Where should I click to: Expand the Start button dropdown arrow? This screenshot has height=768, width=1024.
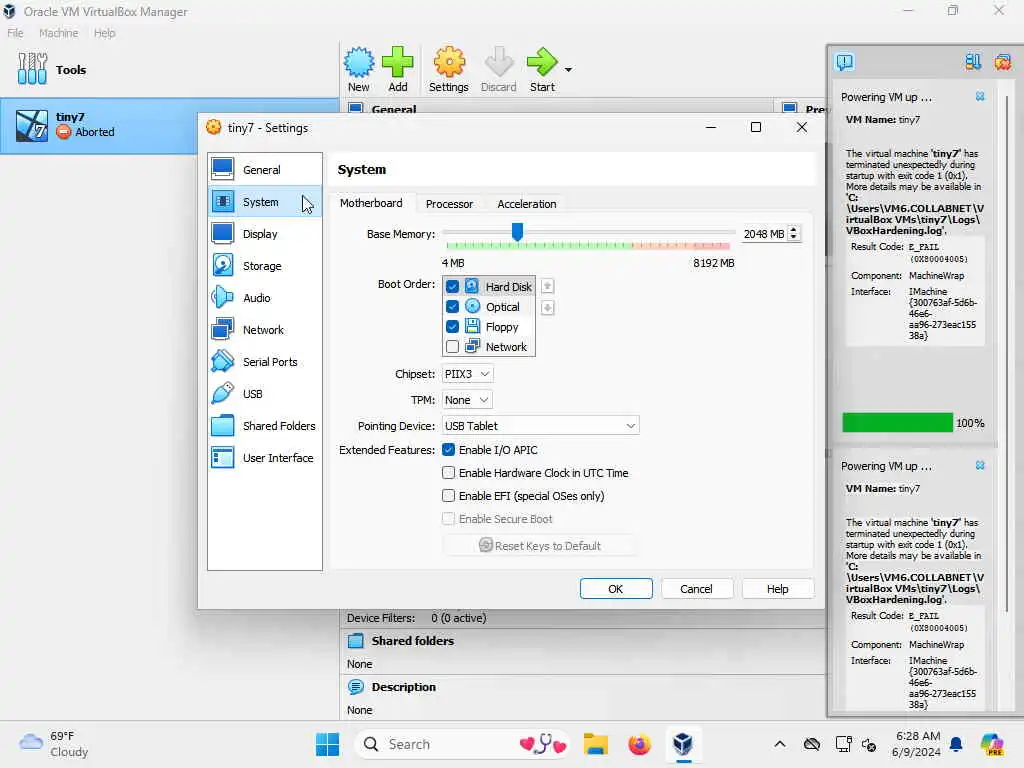coord(568,69)
